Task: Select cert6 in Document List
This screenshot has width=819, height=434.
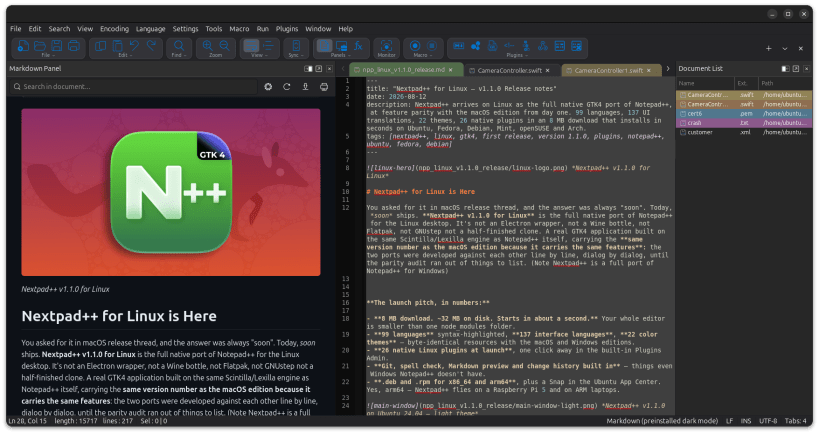Action: pos(744,113)
